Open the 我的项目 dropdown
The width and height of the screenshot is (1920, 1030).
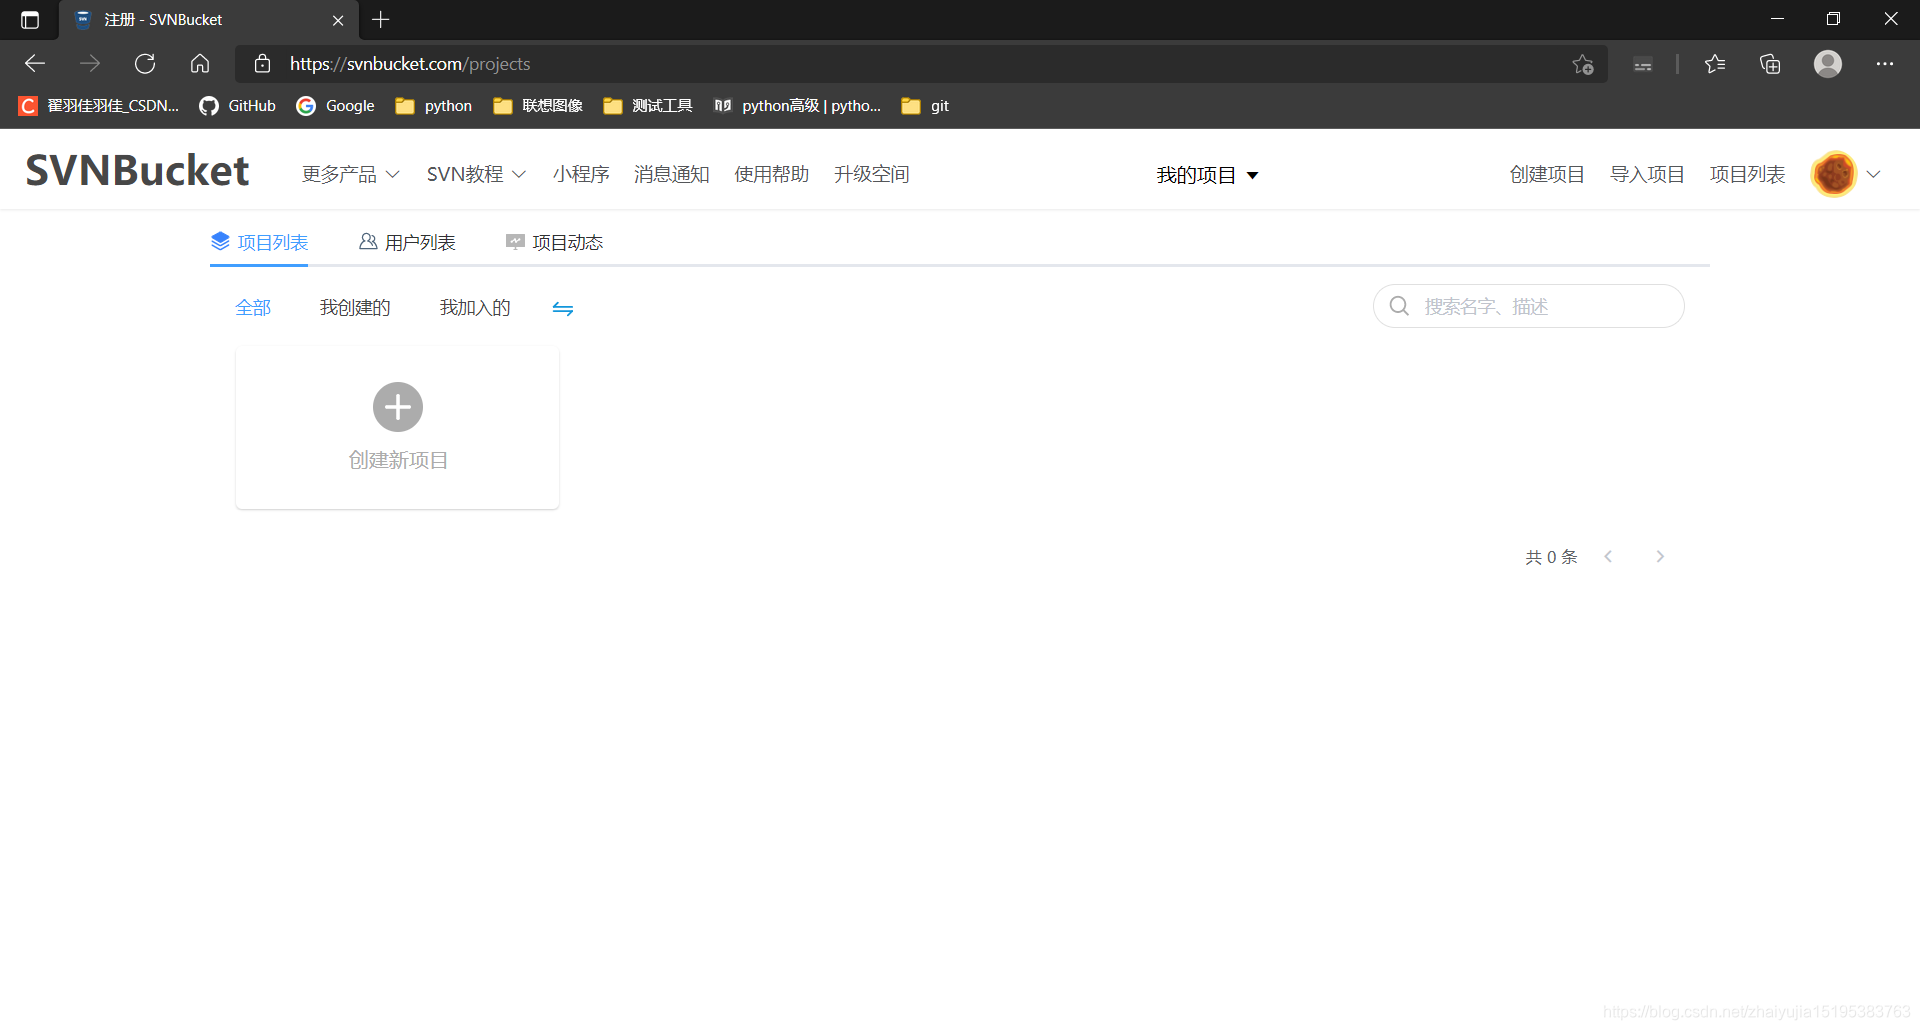coord(1206,174)
